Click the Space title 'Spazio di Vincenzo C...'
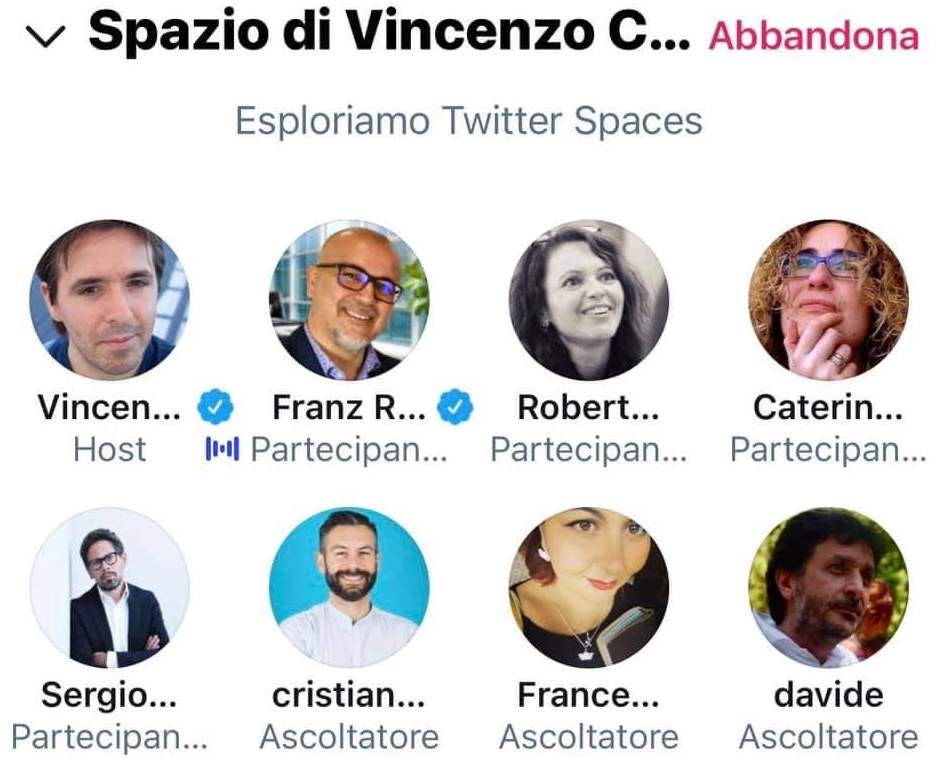This screenshot has height=758, width=936. coord(389,32)
